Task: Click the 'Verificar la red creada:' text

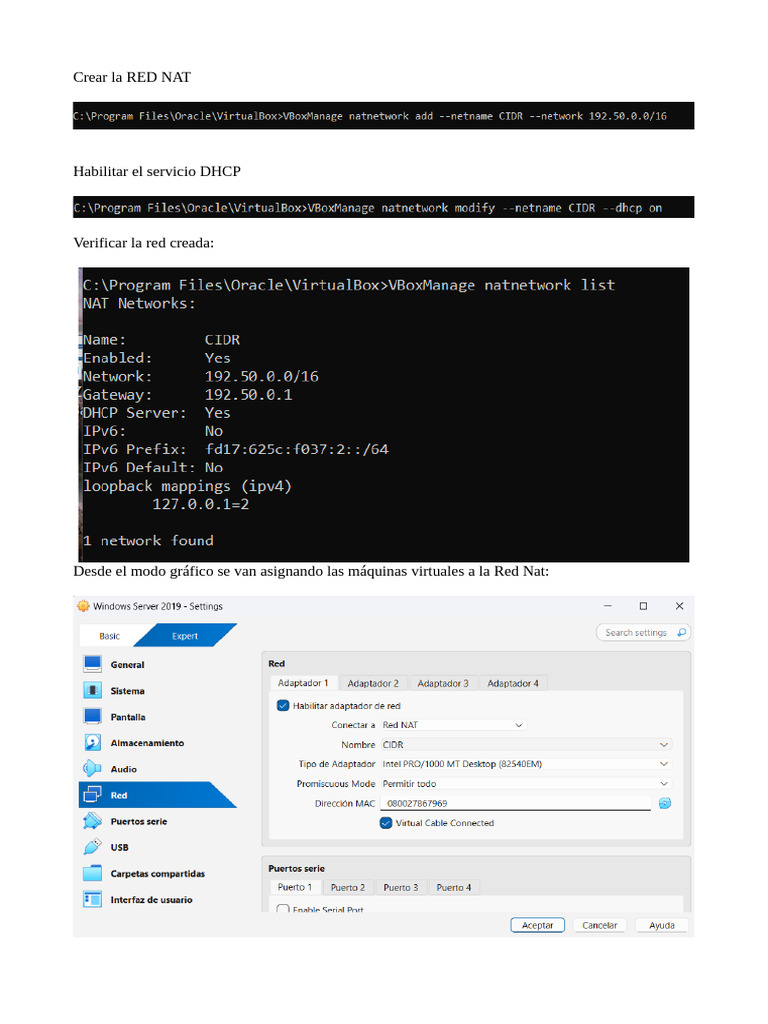Action: pos(144,243)
